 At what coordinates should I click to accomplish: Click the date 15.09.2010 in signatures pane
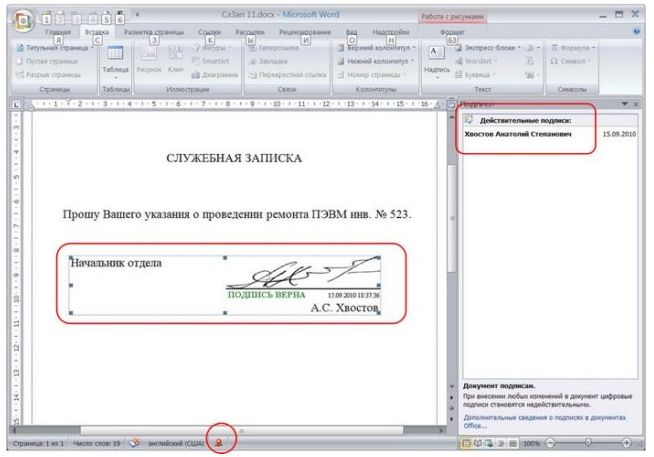pyautogui.click(x=619, y=134)
